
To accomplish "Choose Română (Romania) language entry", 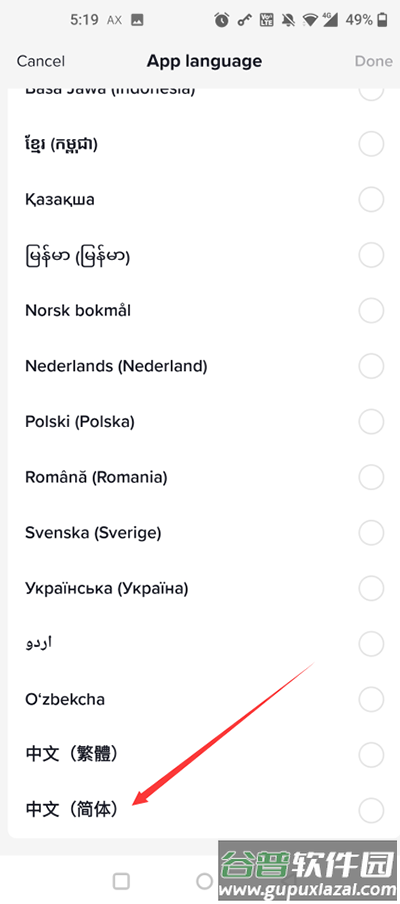I will (x=200, y=477).
